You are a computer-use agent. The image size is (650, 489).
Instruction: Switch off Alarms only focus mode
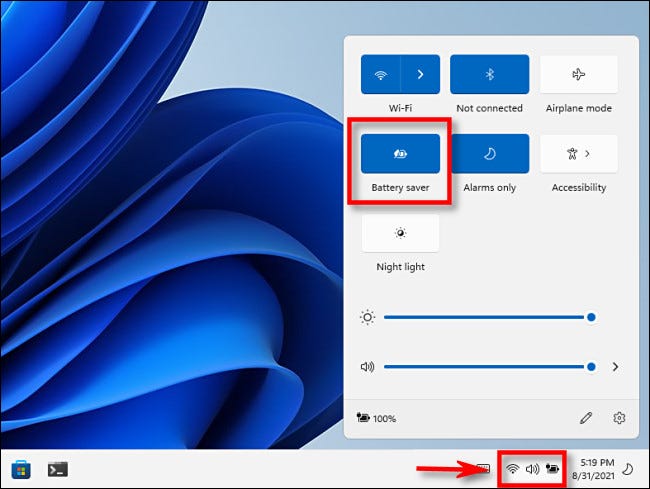[489, 154]
